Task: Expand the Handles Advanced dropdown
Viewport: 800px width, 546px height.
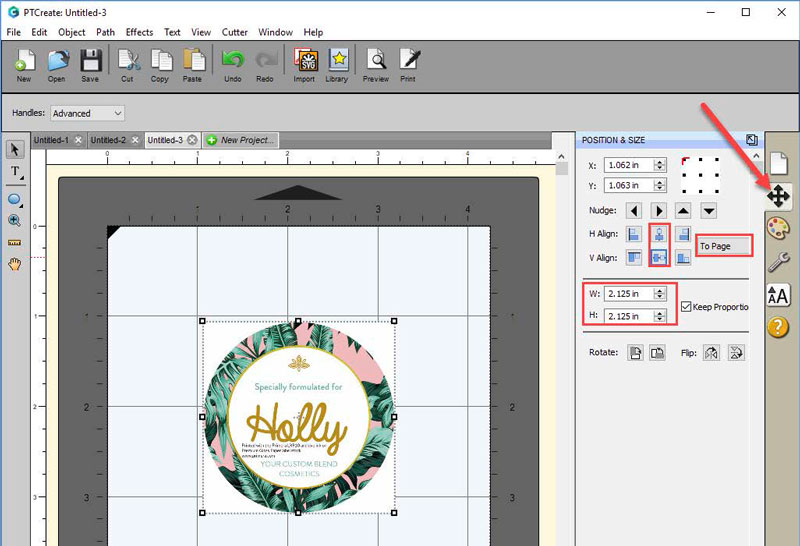Action: point(88,113)
